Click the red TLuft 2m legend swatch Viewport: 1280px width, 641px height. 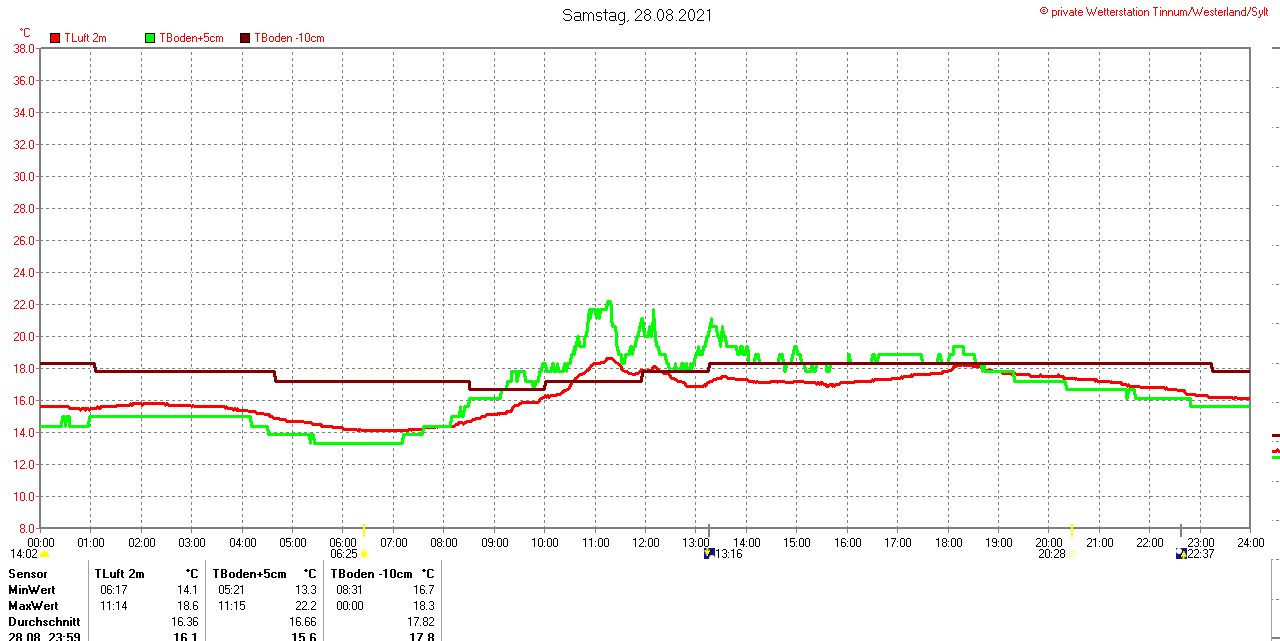coord(55,38)
